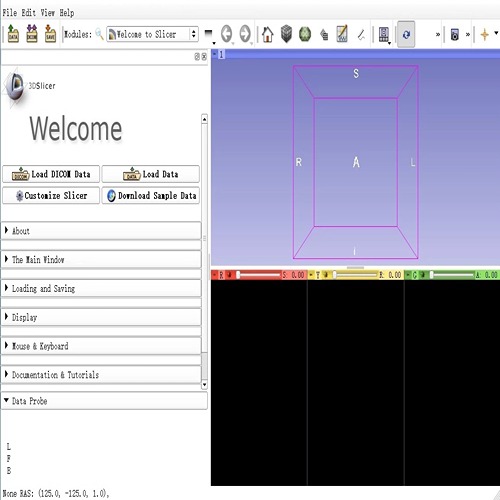Collapse the Data Probe section
This screenshot has width=500, height=500.
tap(104, 401)
